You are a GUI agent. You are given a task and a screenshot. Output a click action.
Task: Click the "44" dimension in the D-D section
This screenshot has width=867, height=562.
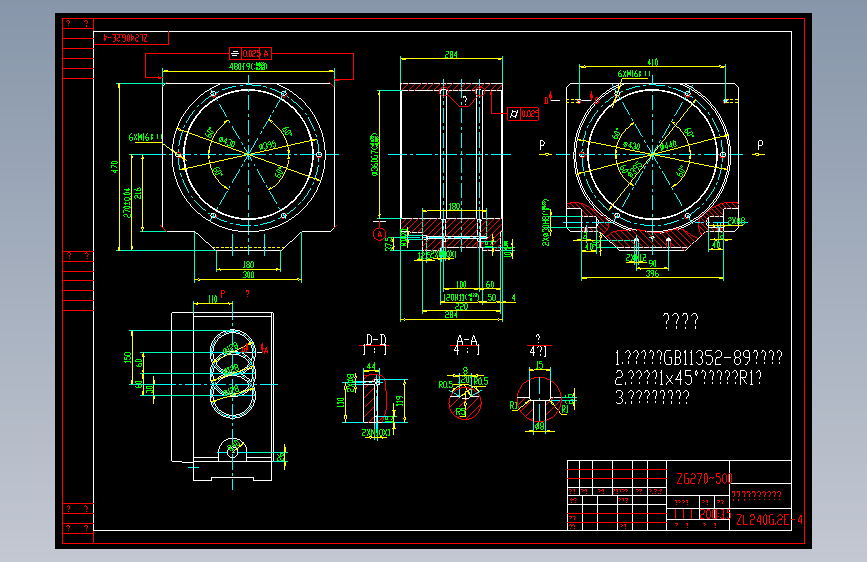point(371,366)
